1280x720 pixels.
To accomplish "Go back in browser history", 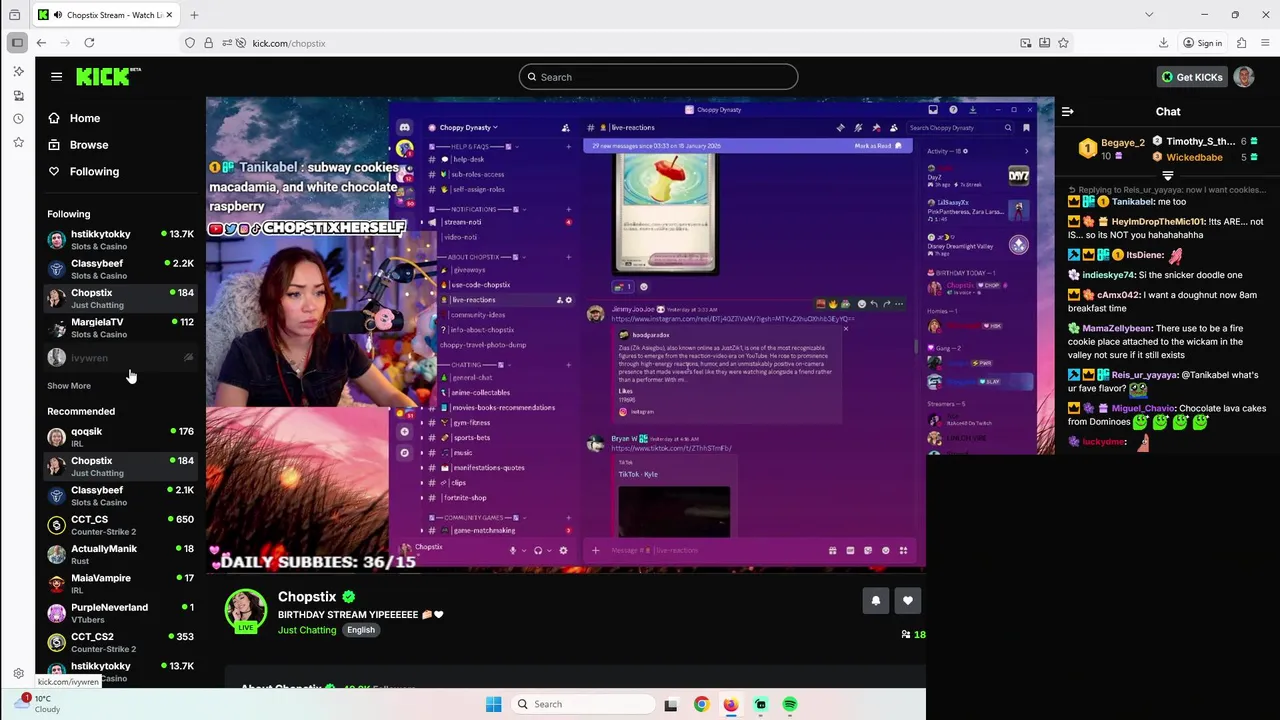I will pos(41,43).
